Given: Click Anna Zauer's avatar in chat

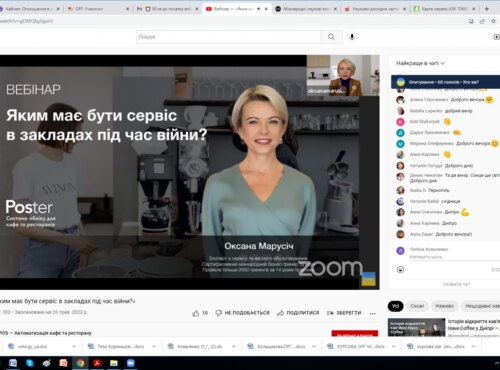Looking at the screenshot, I should coord(400,234).
